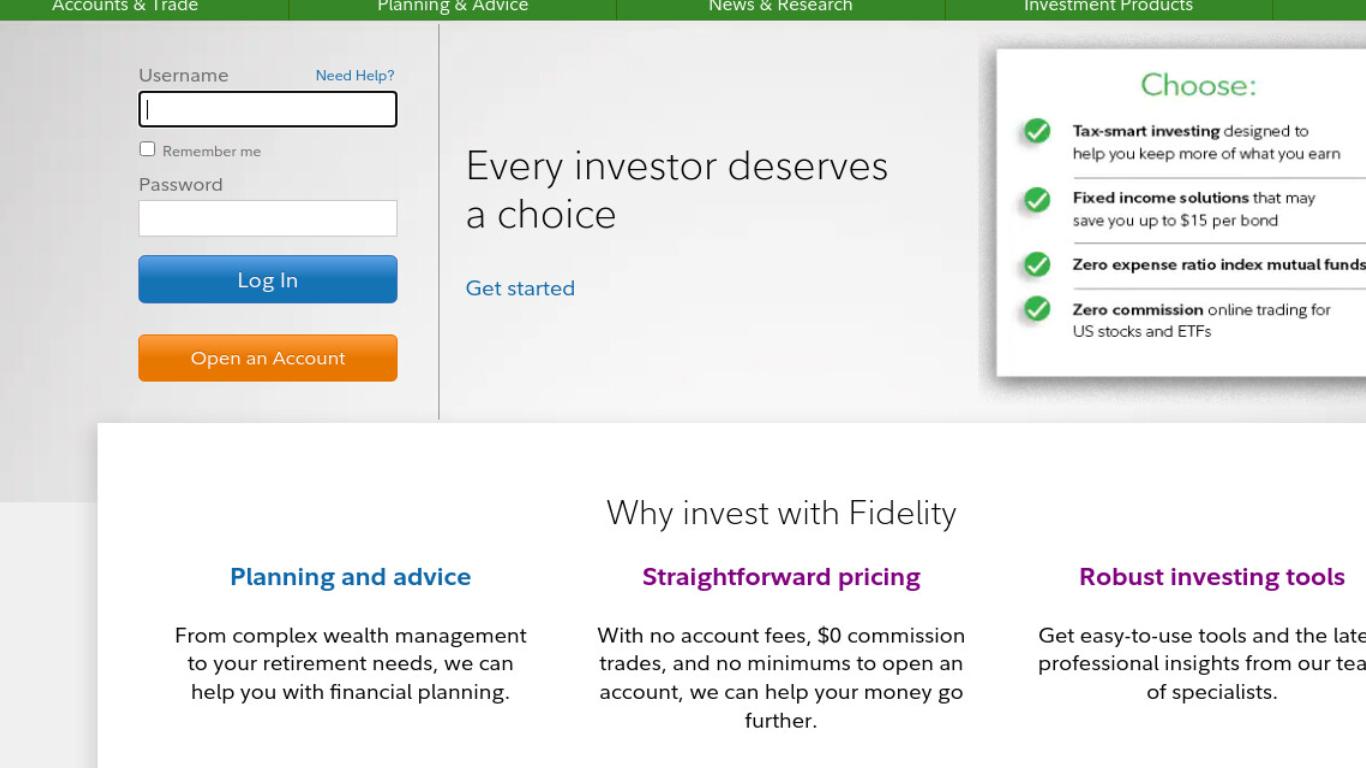Focus the Username input field

[268, 109]
